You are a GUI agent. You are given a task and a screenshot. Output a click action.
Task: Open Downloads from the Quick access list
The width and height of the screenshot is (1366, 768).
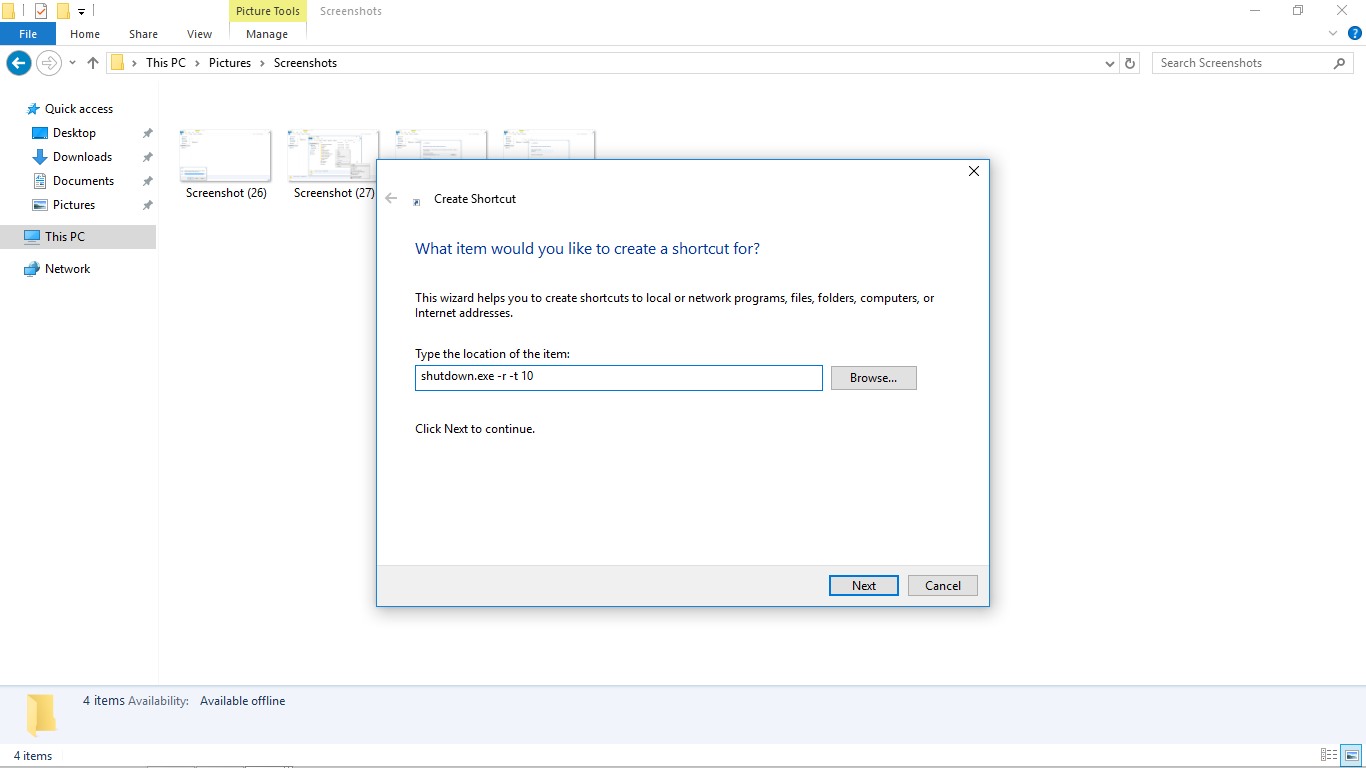[x=82, y=157]
